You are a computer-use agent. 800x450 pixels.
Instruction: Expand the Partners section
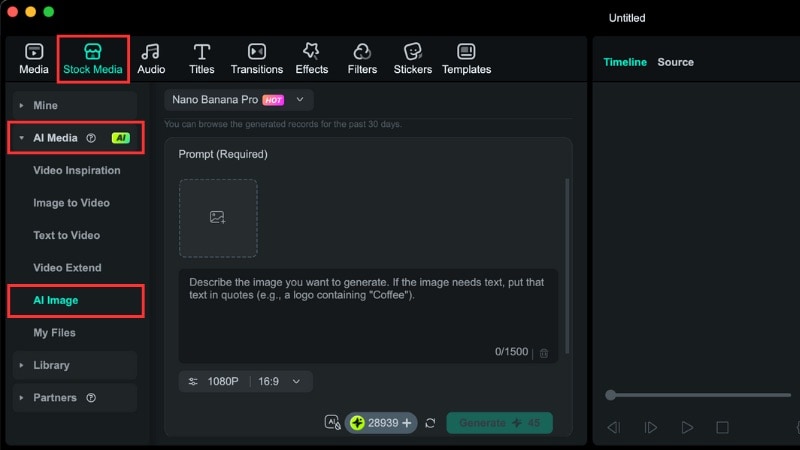click(55, 397)
